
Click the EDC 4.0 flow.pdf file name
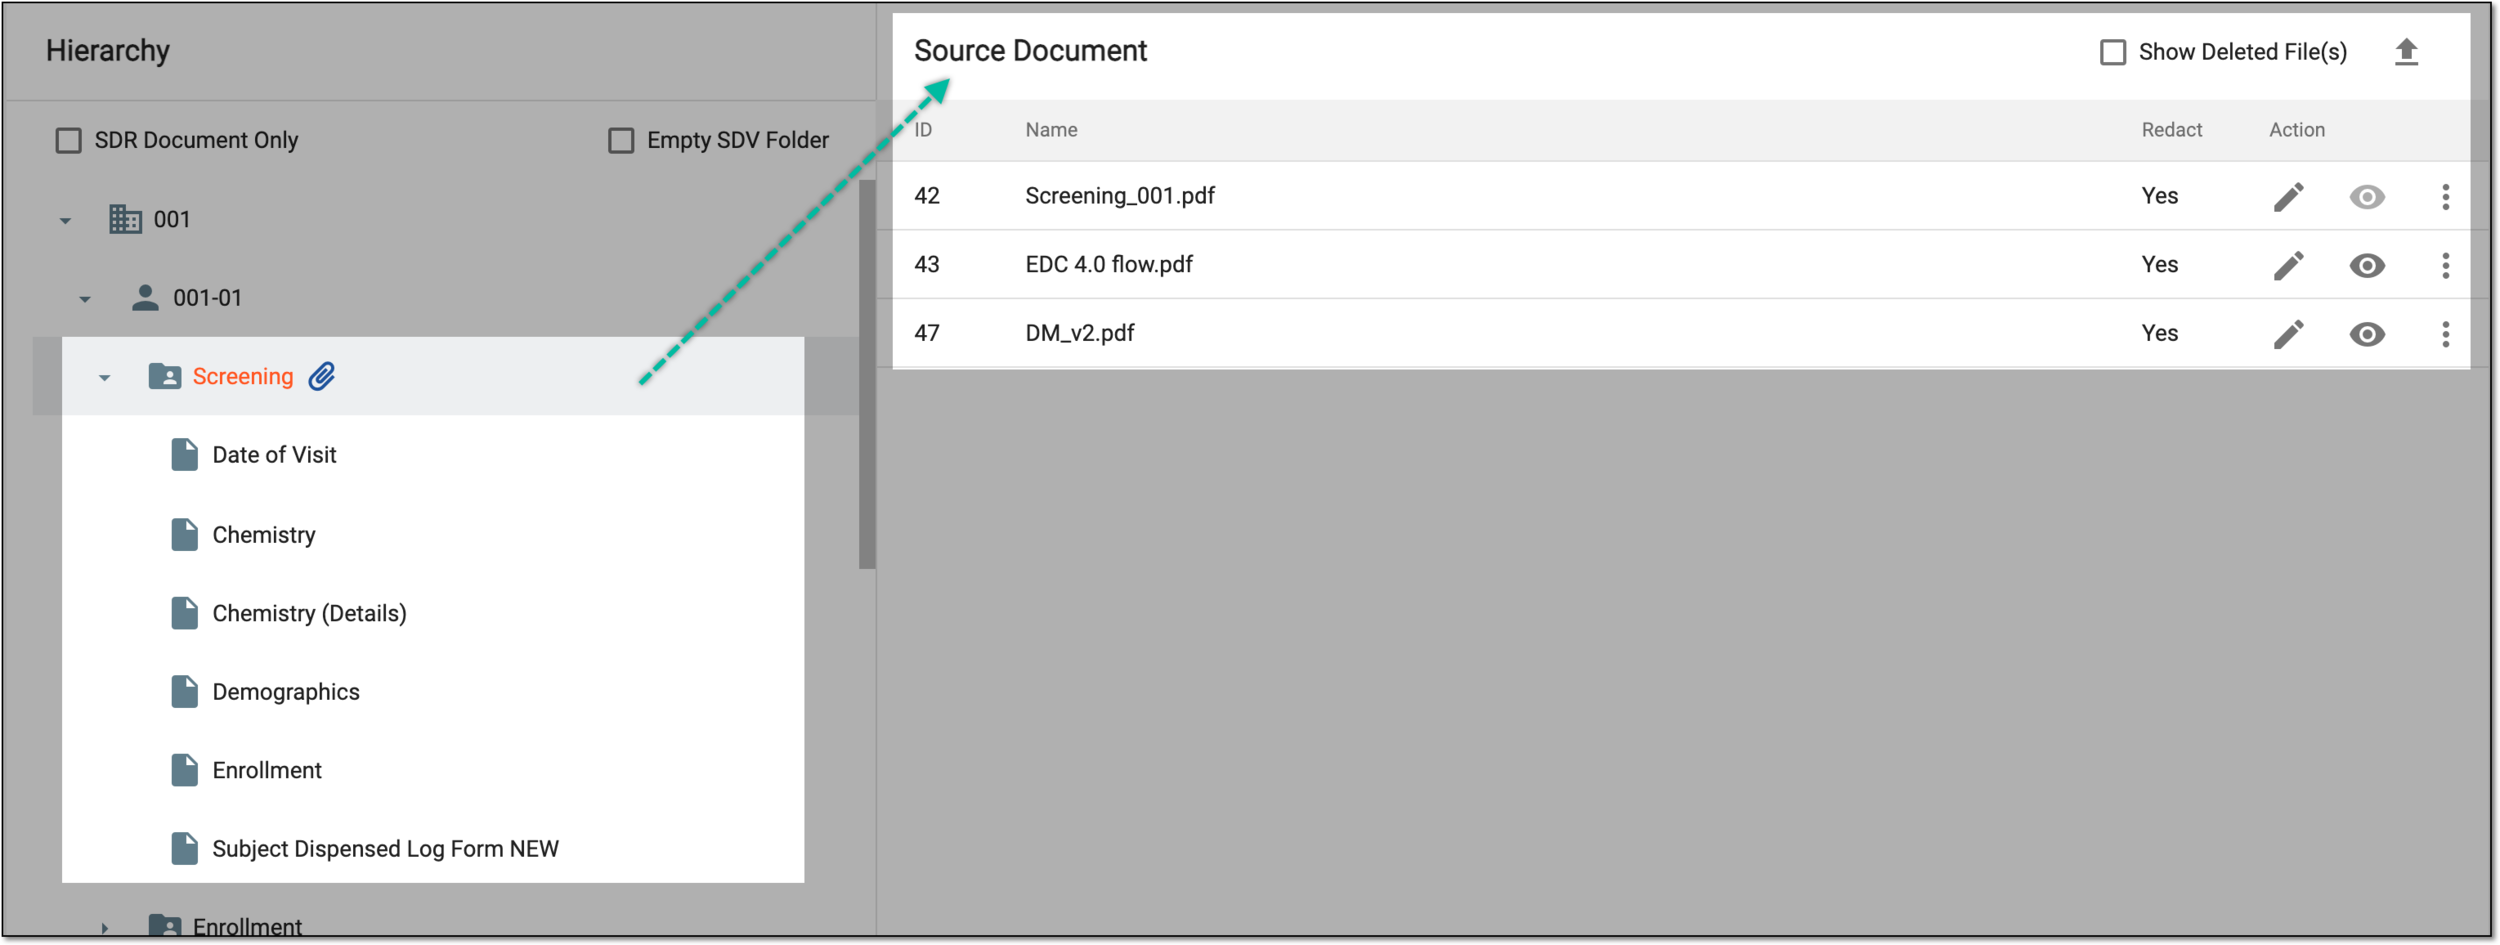1108,265
